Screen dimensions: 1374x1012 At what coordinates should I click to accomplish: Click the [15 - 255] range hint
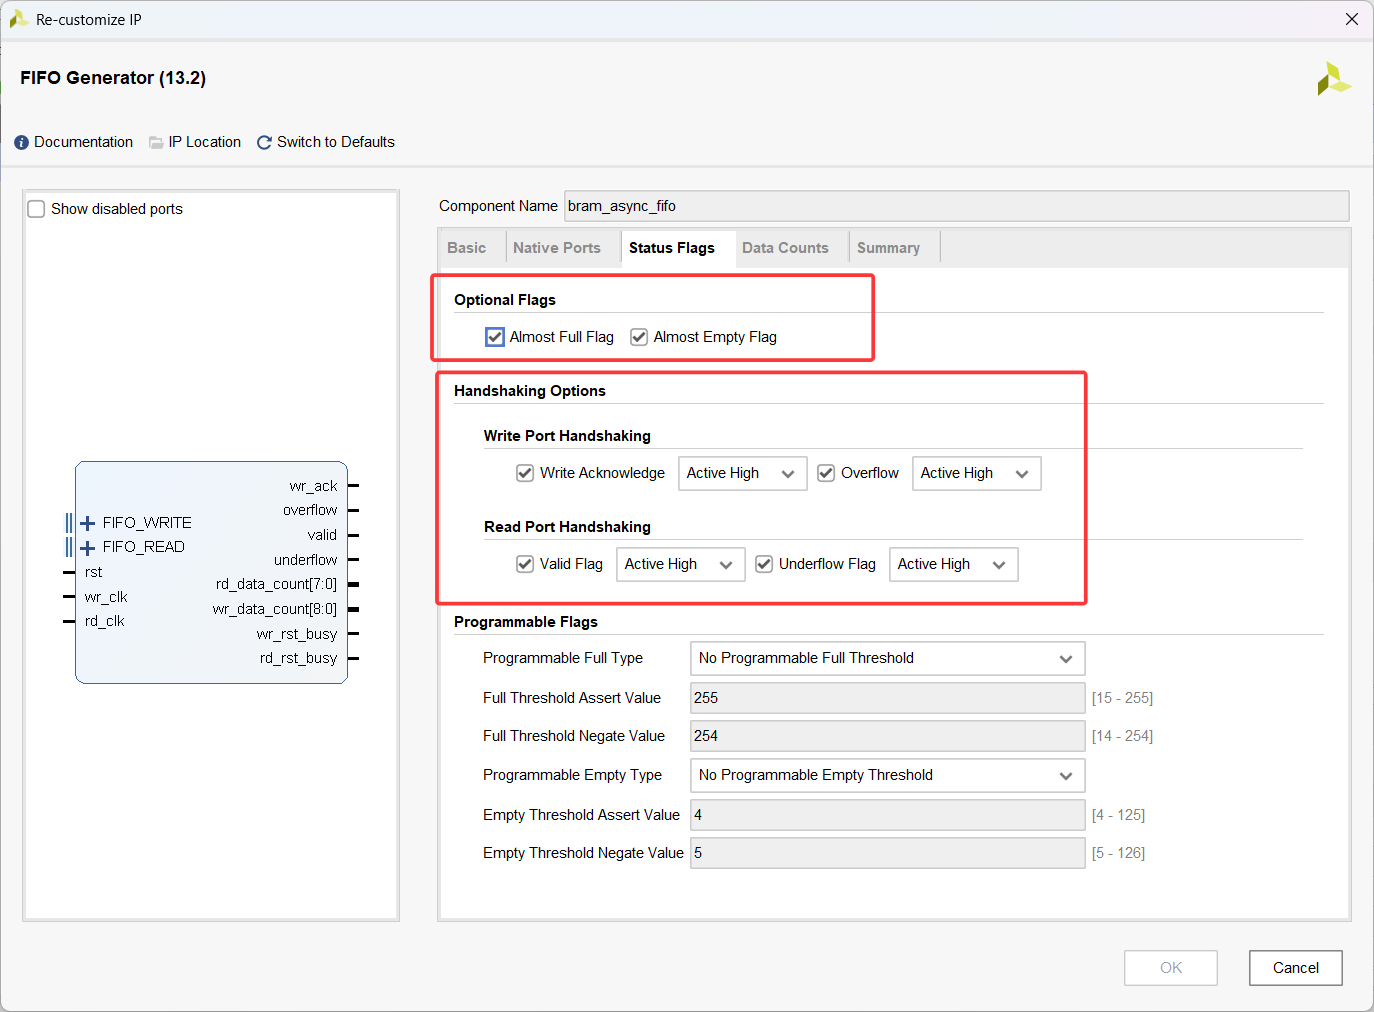(x=1122, y=698)
